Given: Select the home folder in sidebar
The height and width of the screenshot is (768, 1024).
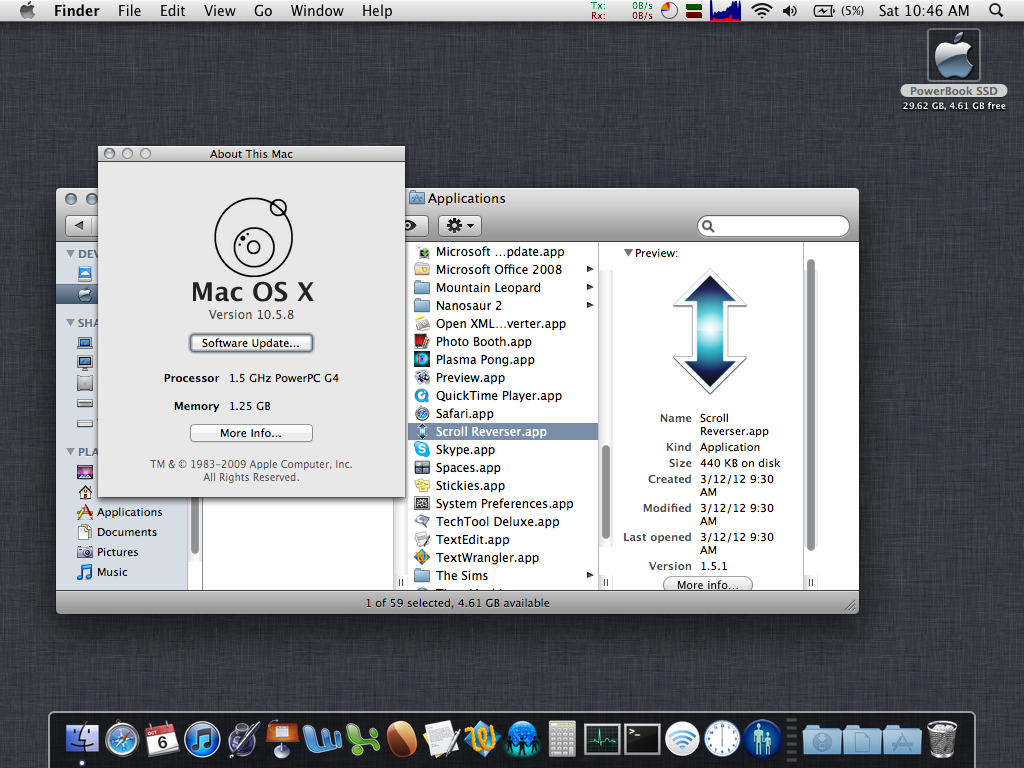Looking at the screenshot, I should 85,492.
